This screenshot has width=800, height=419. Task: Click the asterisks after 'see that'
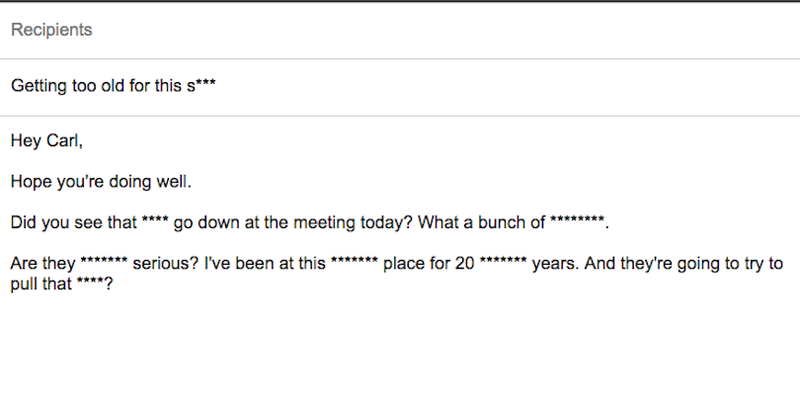(156, 223)
